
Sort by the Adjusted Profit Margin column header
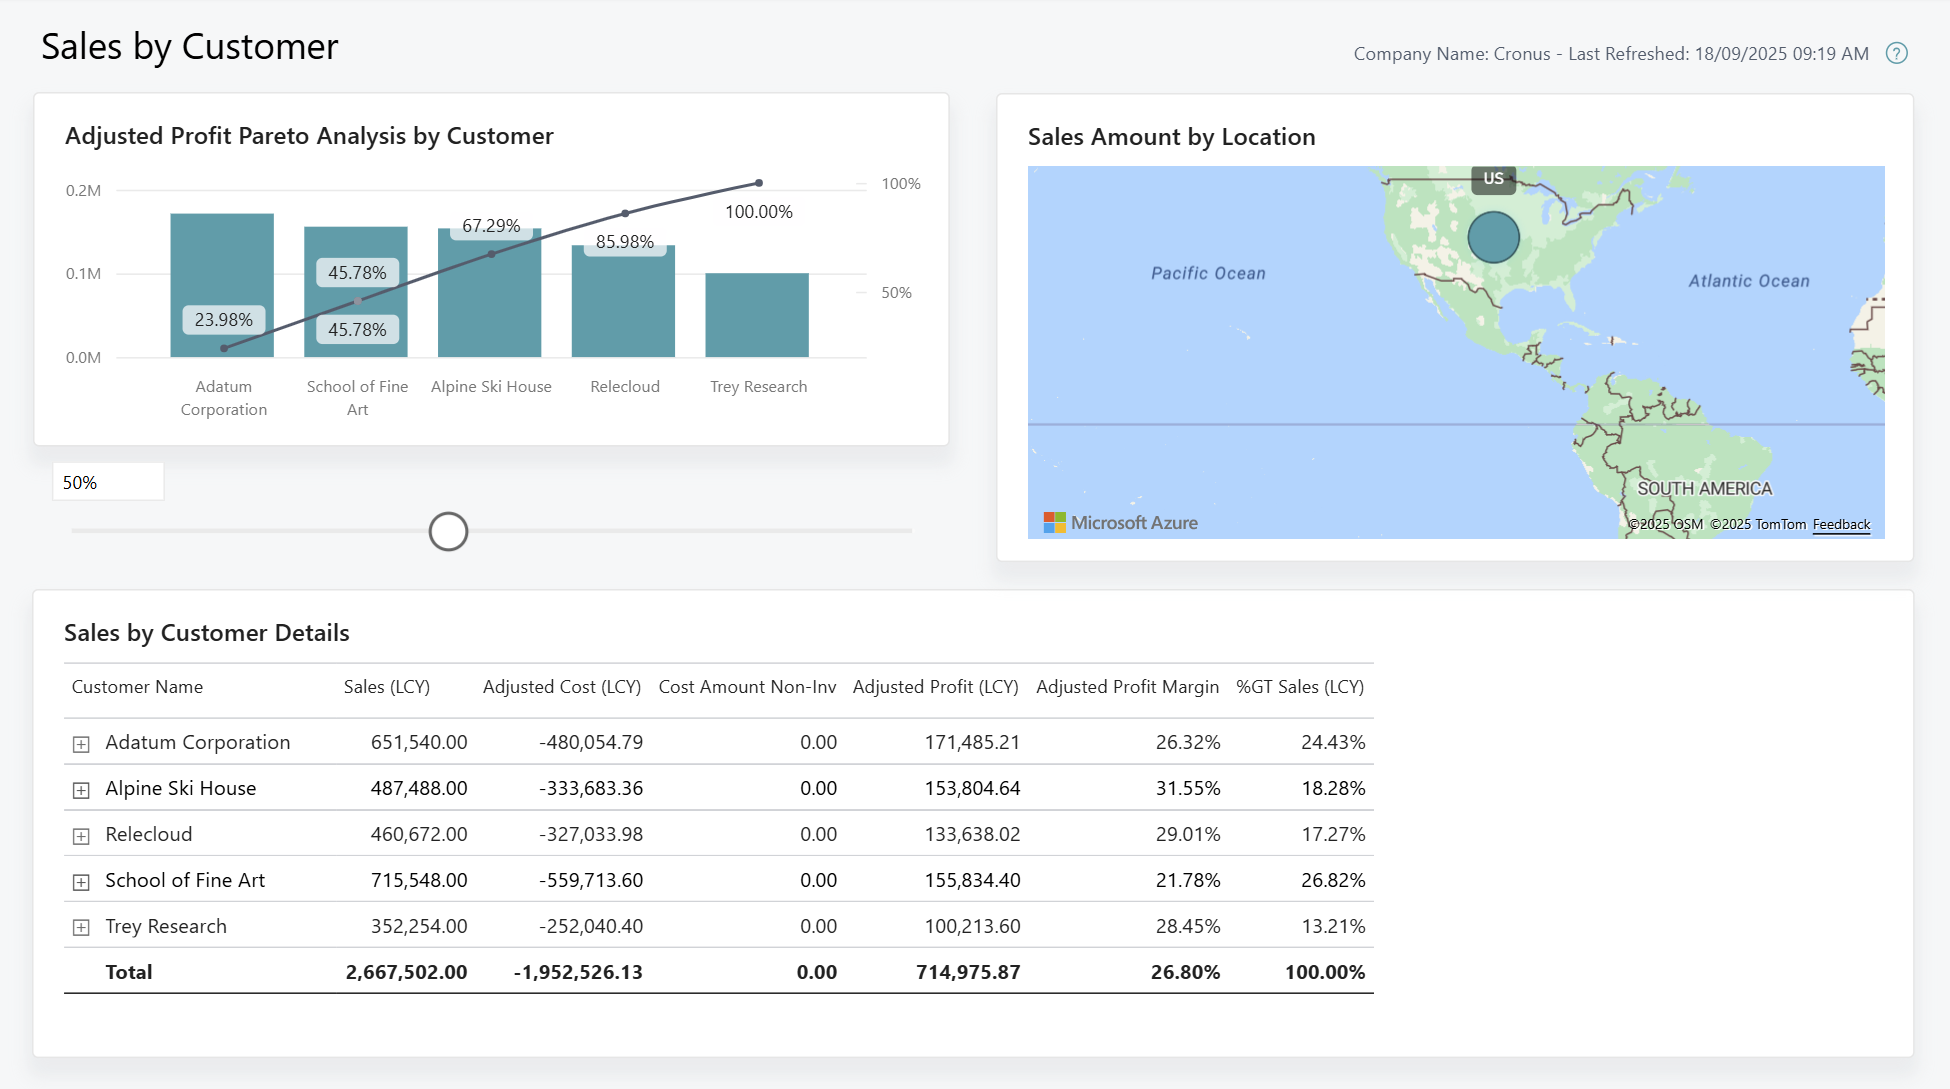click(x=1126, y=687)
